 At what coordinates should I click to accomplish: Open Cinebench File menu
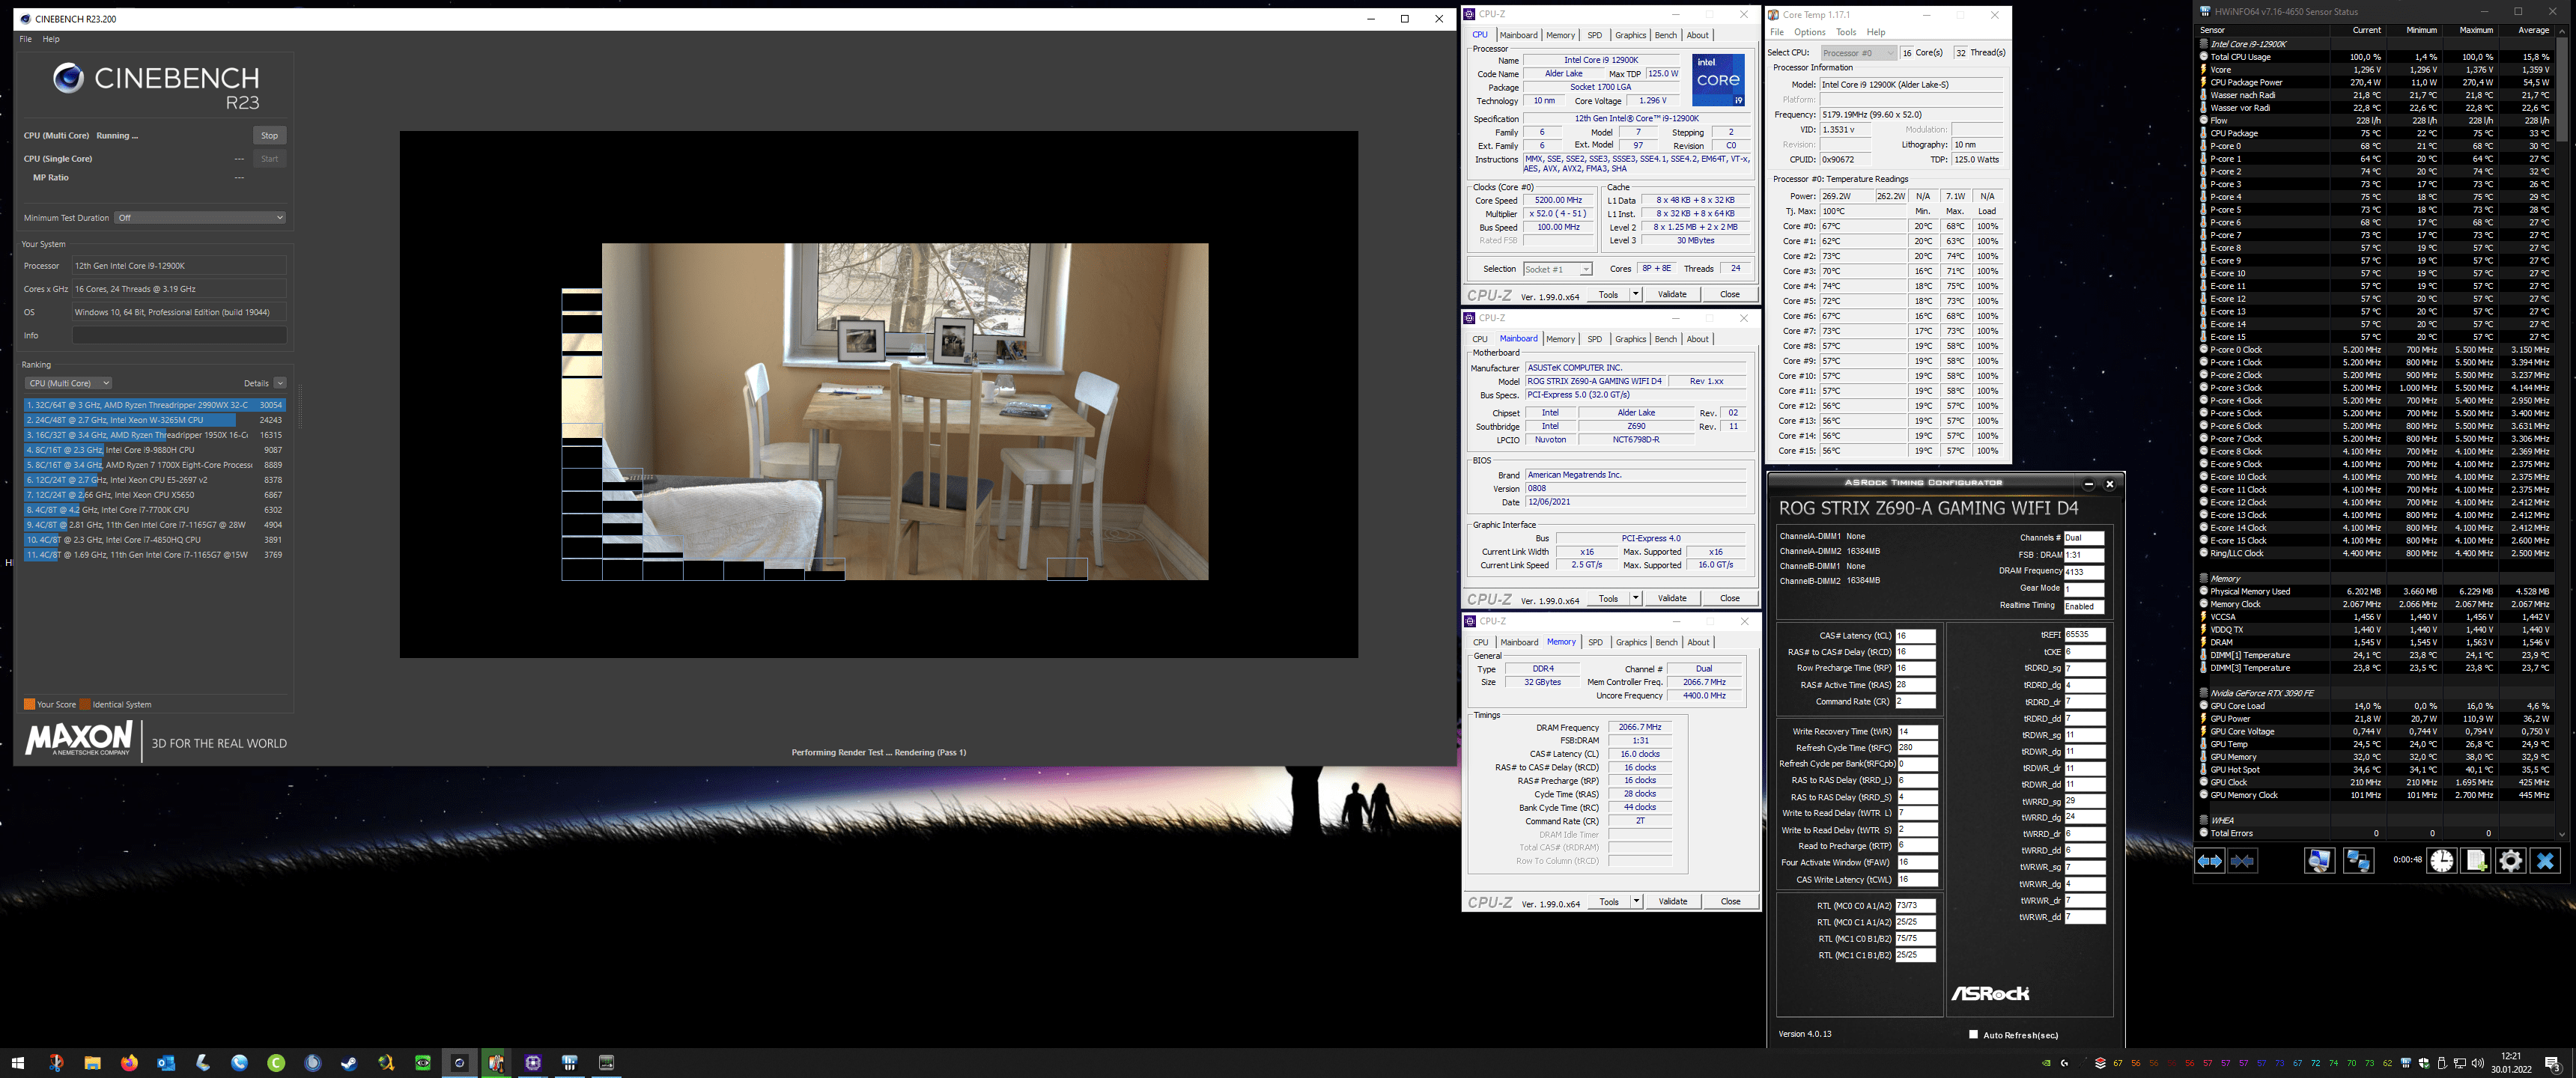pos(26,39)
